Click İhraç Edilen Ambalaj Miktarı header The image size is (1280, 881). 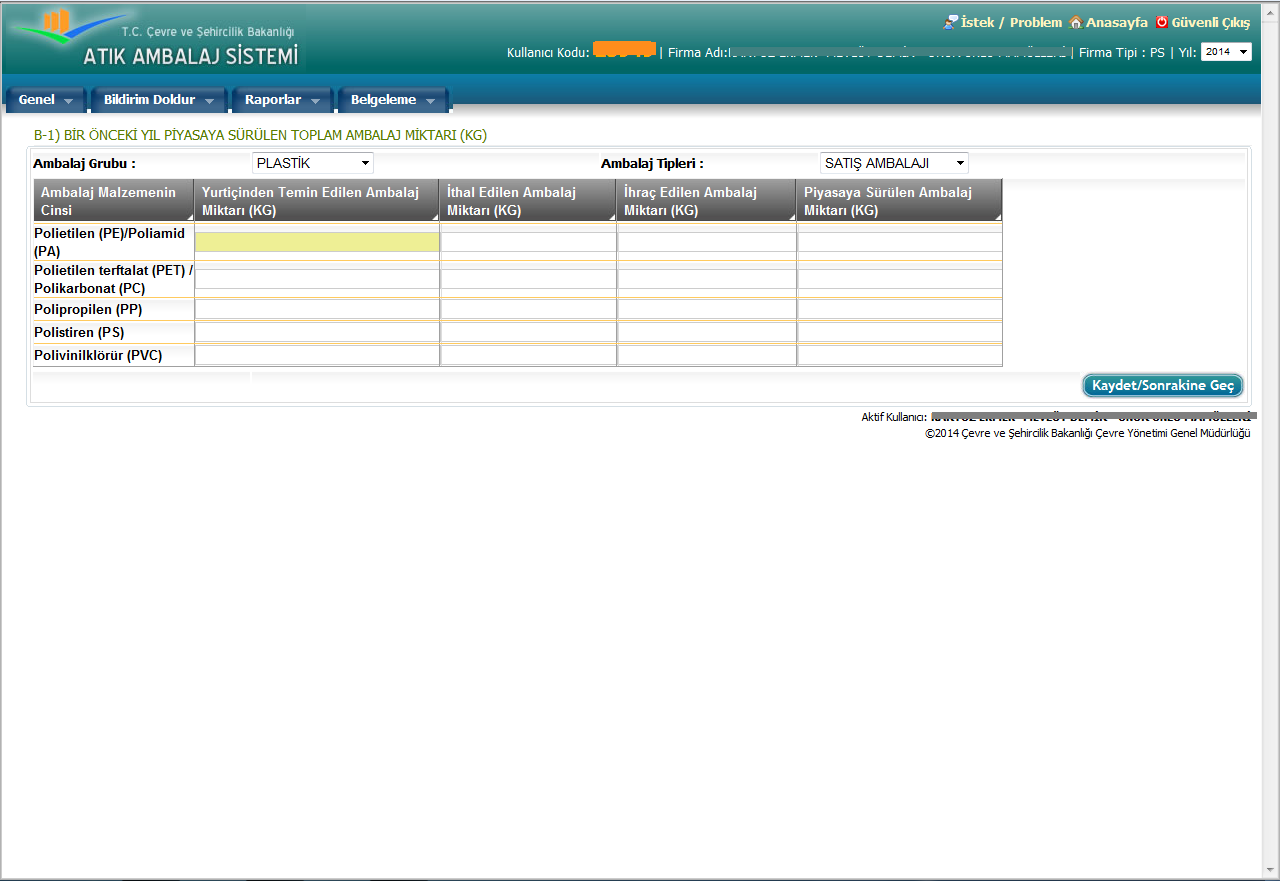[x=707, y=201]
